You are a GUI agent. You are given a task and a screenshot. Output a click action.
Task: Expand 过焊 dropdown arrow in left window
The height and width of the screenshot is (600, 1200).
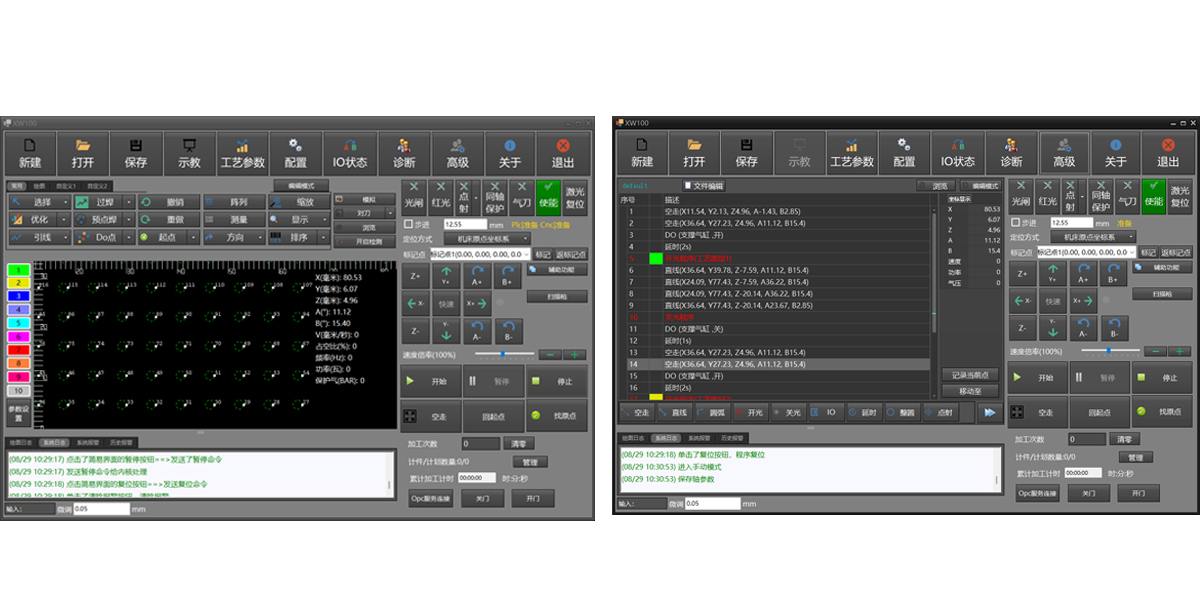click(x=129, y=202)
